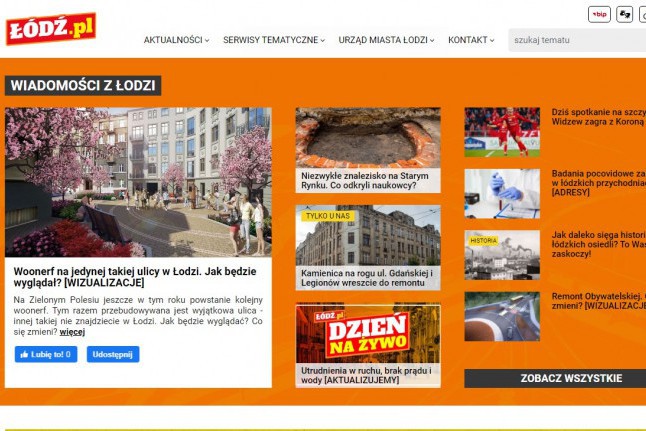Click the HISTORIA badge on thumbnail
Image resolution: width=646 pixels, height=431 pixels.
(x=484, y=240)
